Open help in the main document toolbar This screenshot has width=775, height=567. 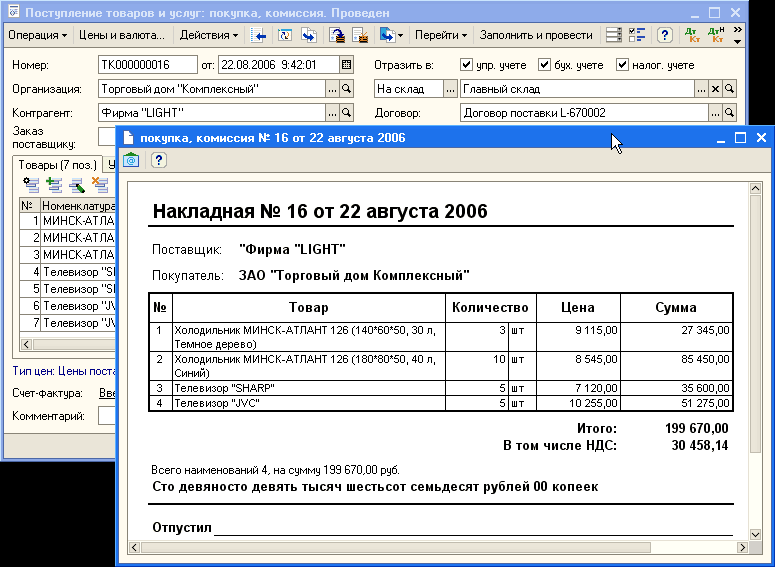[x=665, y=35]
